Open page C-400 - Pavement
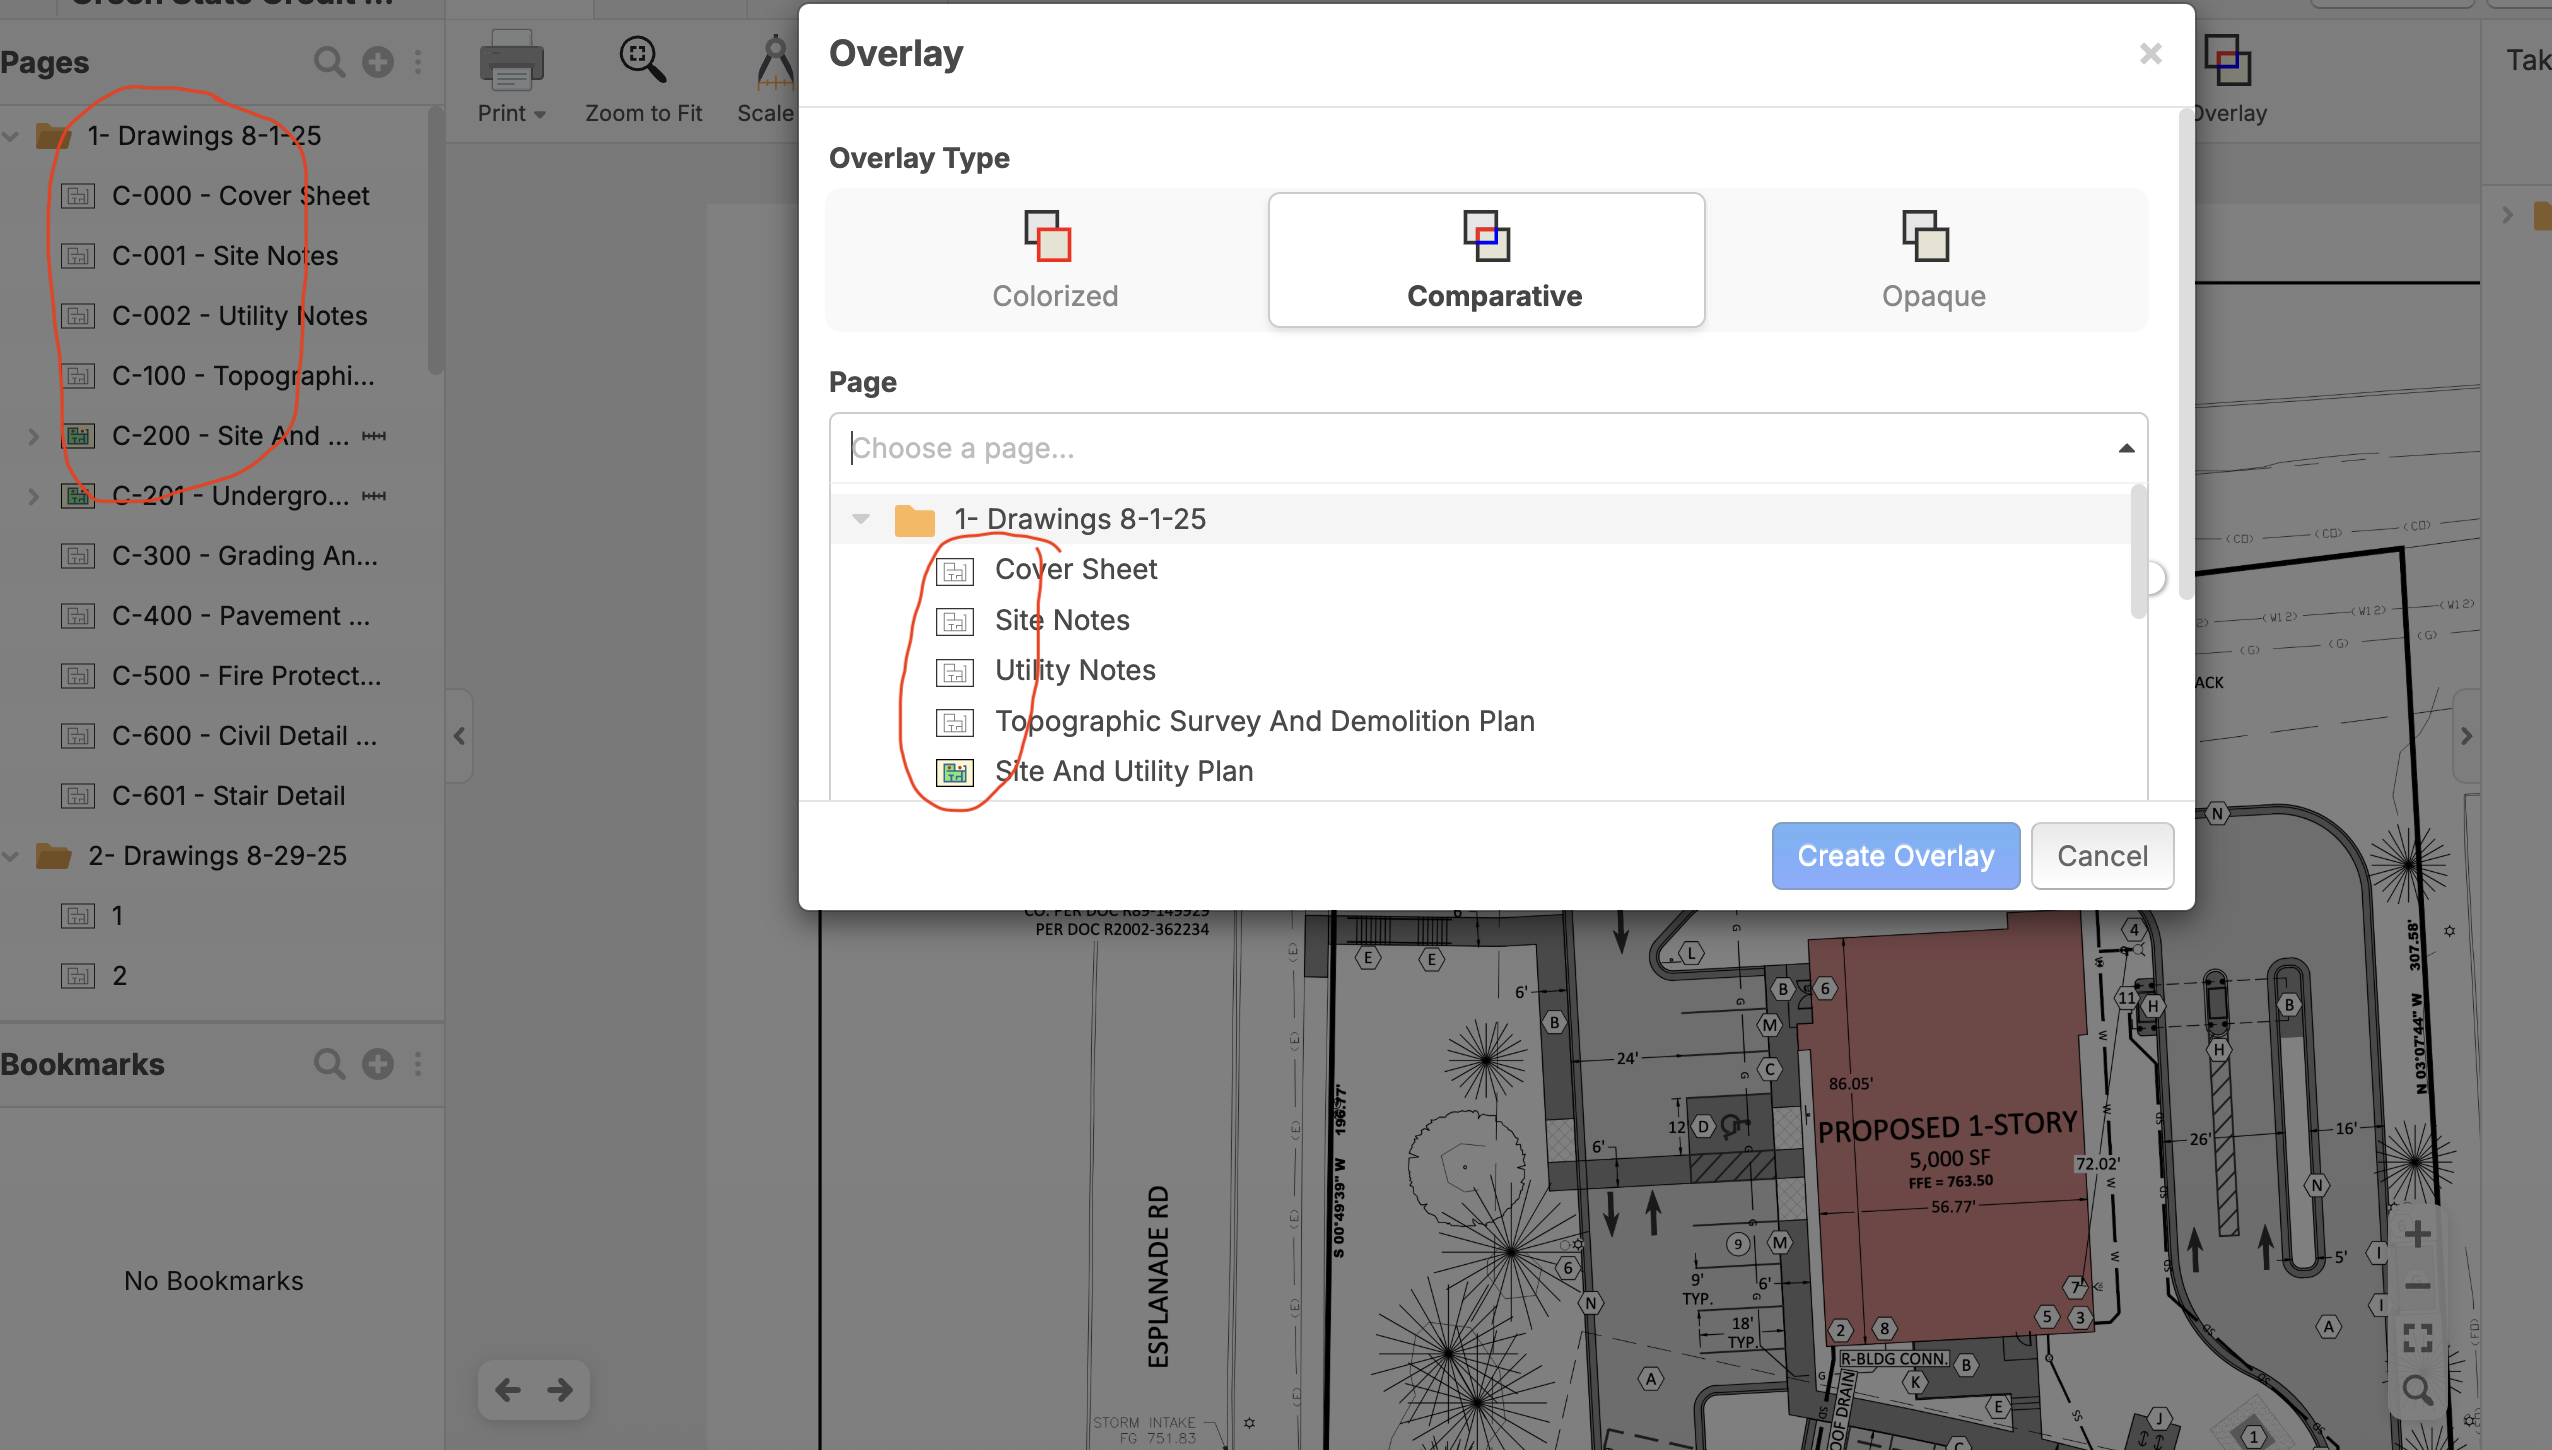 (x=241, y=616)
